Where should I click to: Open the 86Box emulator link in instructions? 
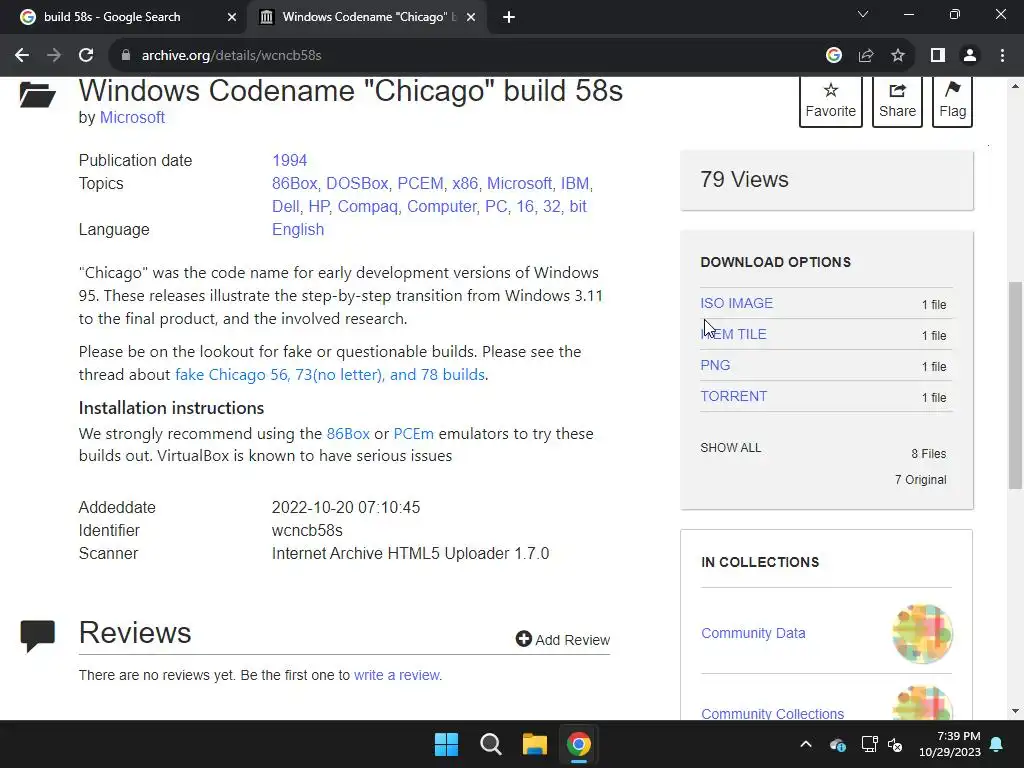pos(348,434)
